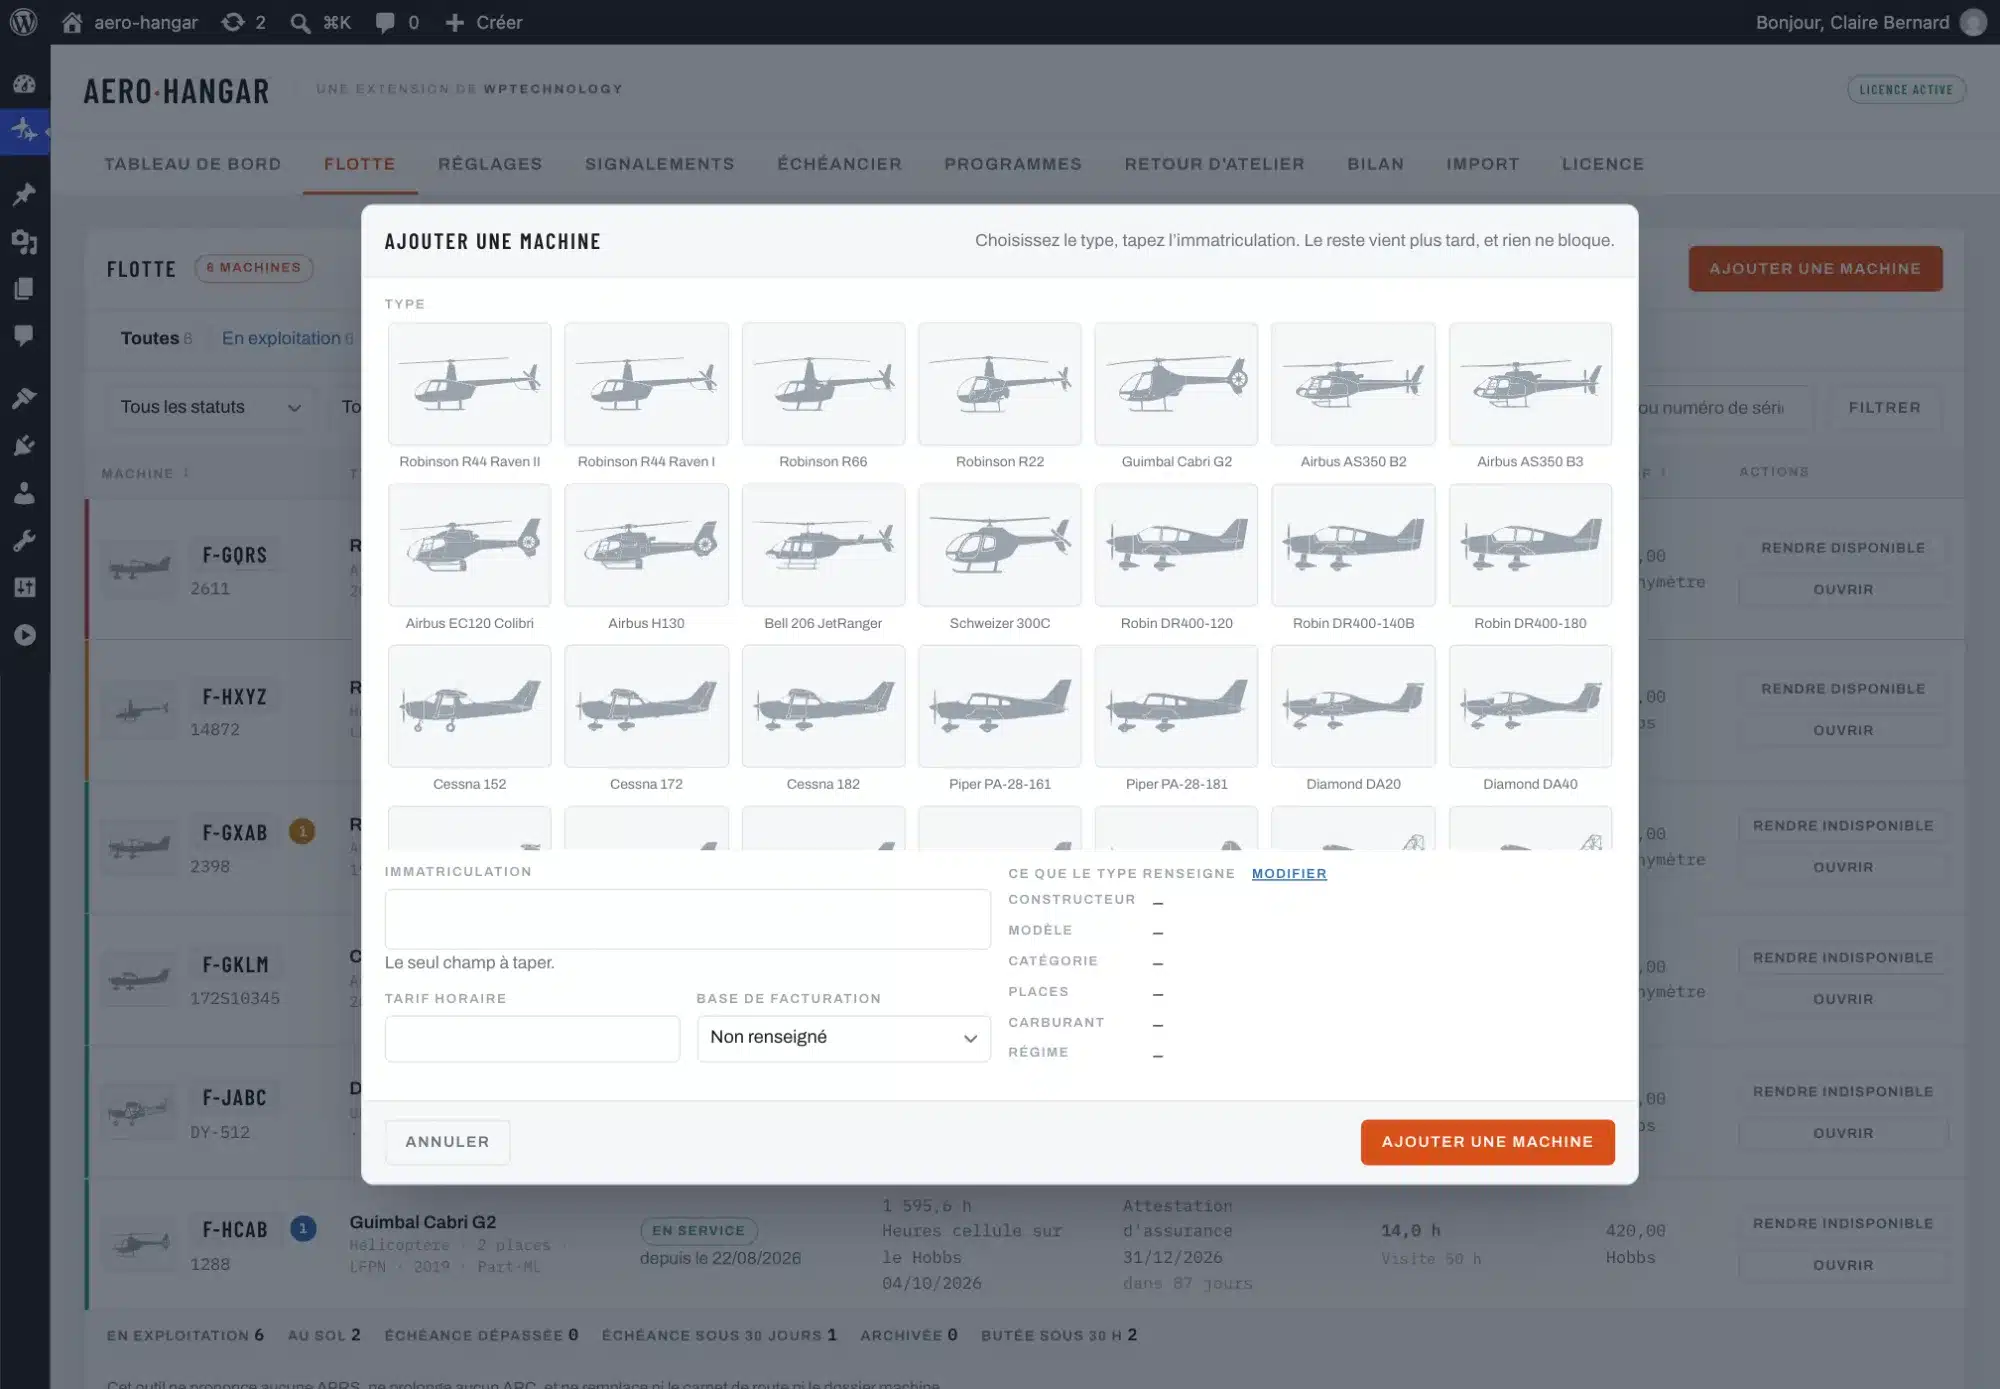Open the Dashboard gauge sidebar icon
Screen dimensions: 2000x1389
[x=24, y=84]
